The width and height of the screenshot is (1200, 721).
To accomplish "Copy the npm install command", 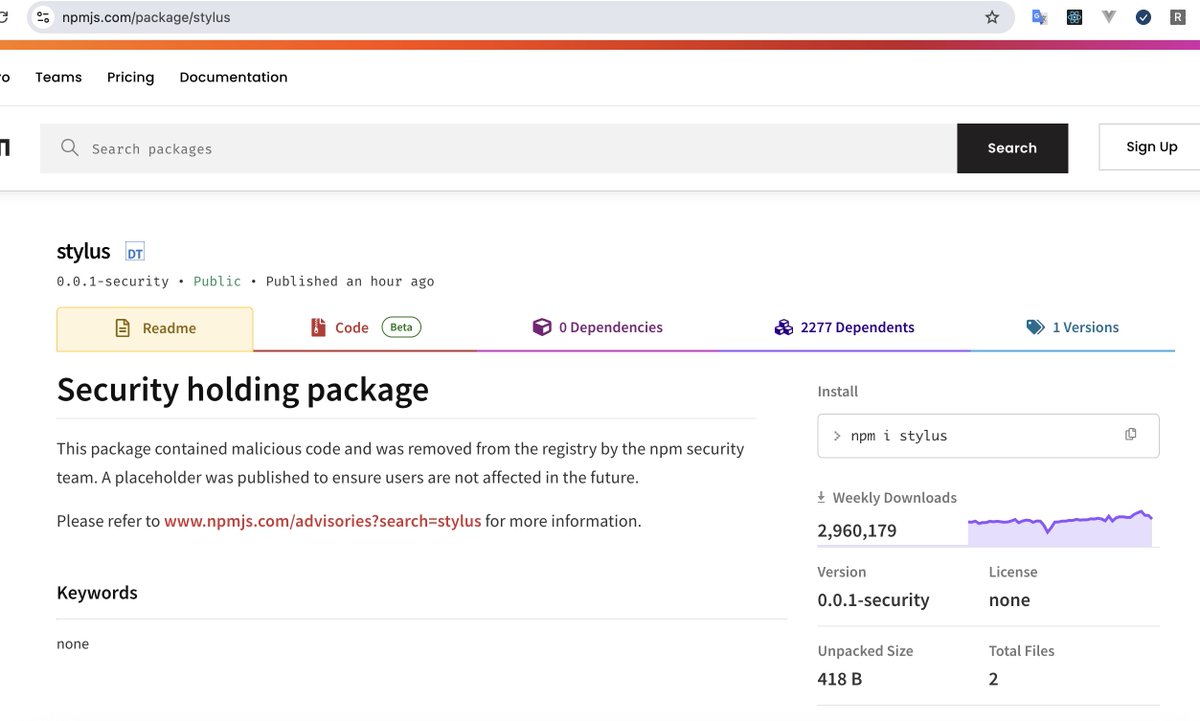I will [x=1131, y=434].
